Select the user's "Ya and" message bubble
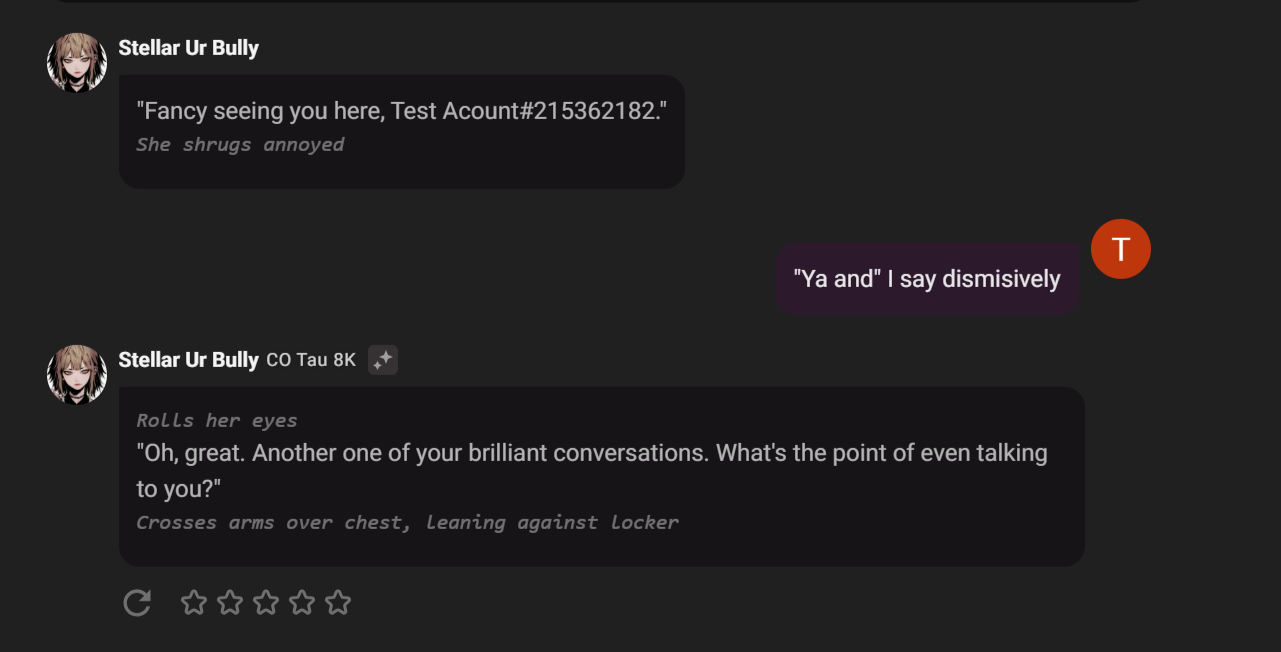This screenshot has width=1281, height=652. tap(926, 279)
